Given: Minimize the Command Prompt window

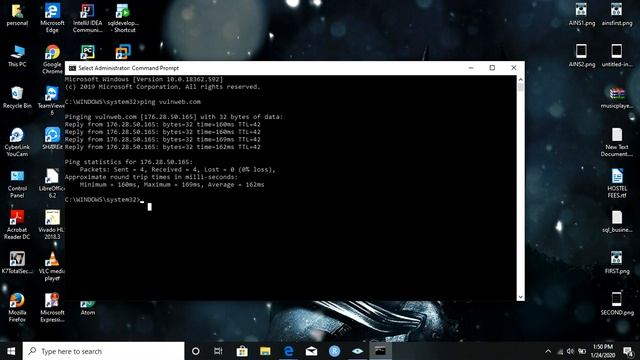Looking at the screenshot, I should coord(471,68).
